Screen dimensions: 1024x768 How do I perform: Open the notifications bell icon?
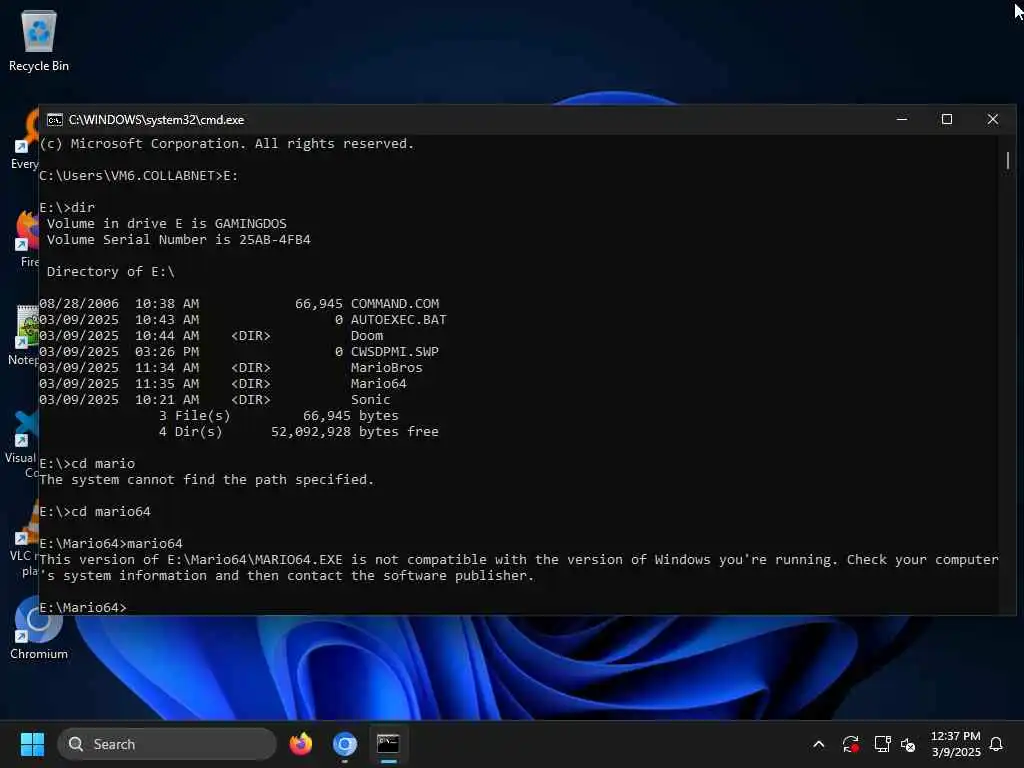pyautogui.click(x=996, y=744)
